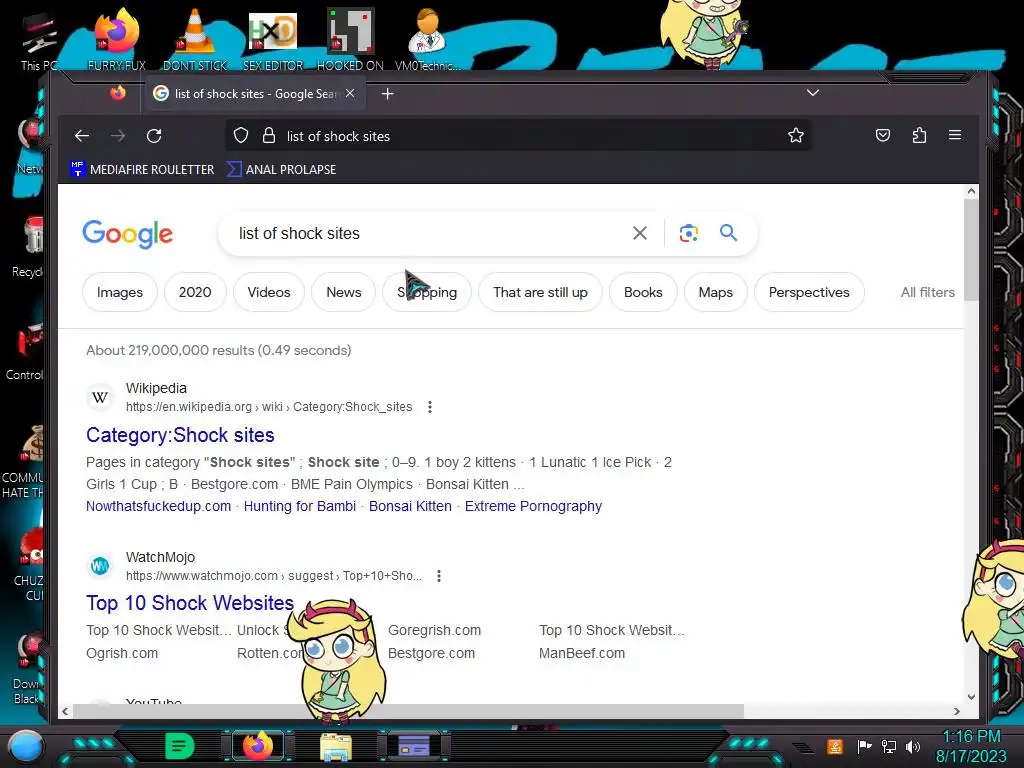Open the green notes app on taskbar
1024x768 pixels.
coord(180,746)
